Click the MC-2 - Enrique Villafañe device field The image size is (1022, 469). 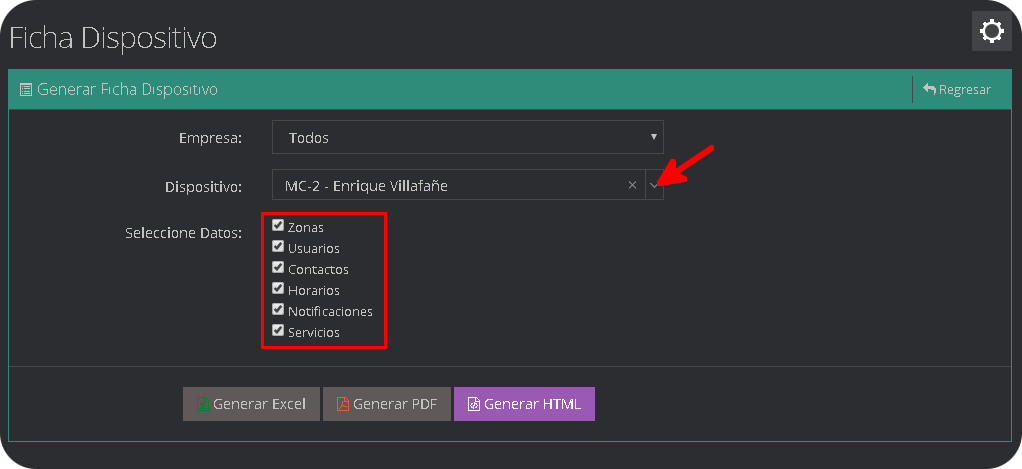(450, 185)
